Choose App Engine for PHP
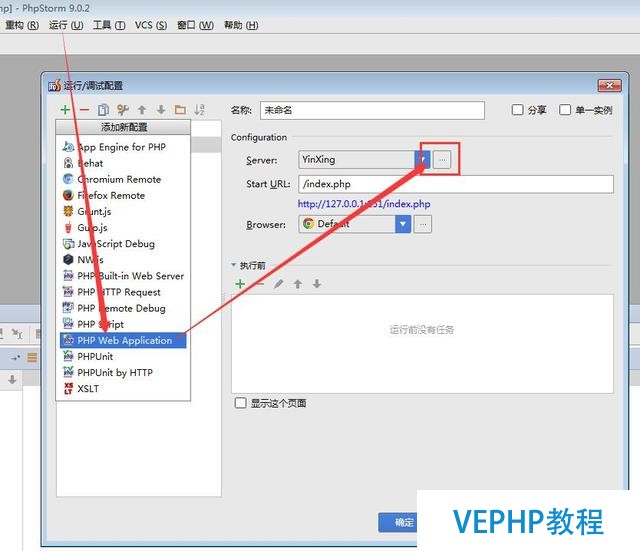 tap(123, 147)
